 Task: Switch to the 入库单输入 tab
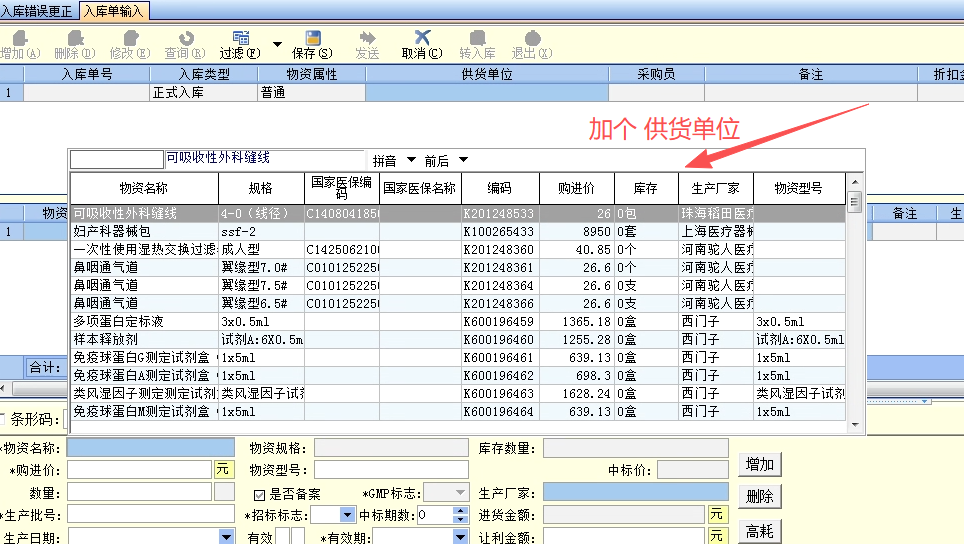pyautogui.click(x=114, y=11)
